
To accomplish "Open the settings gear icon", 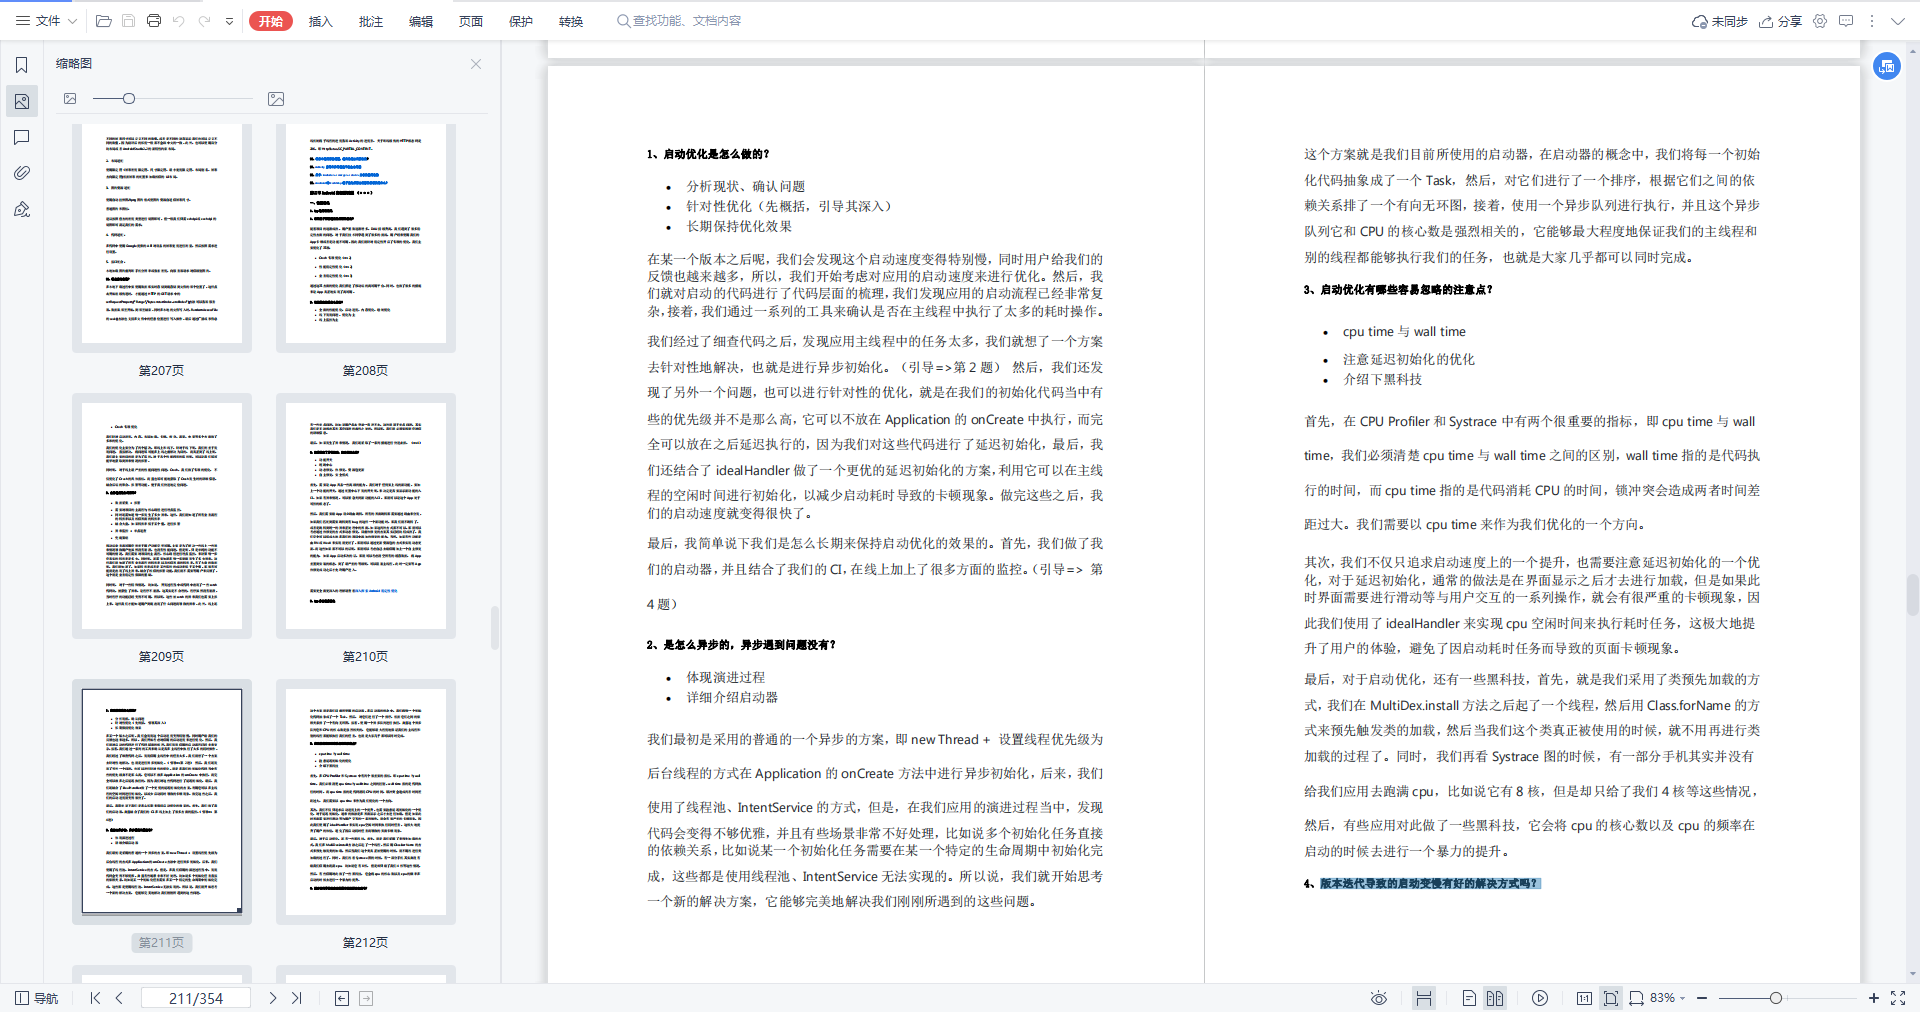I will 1820,21.
